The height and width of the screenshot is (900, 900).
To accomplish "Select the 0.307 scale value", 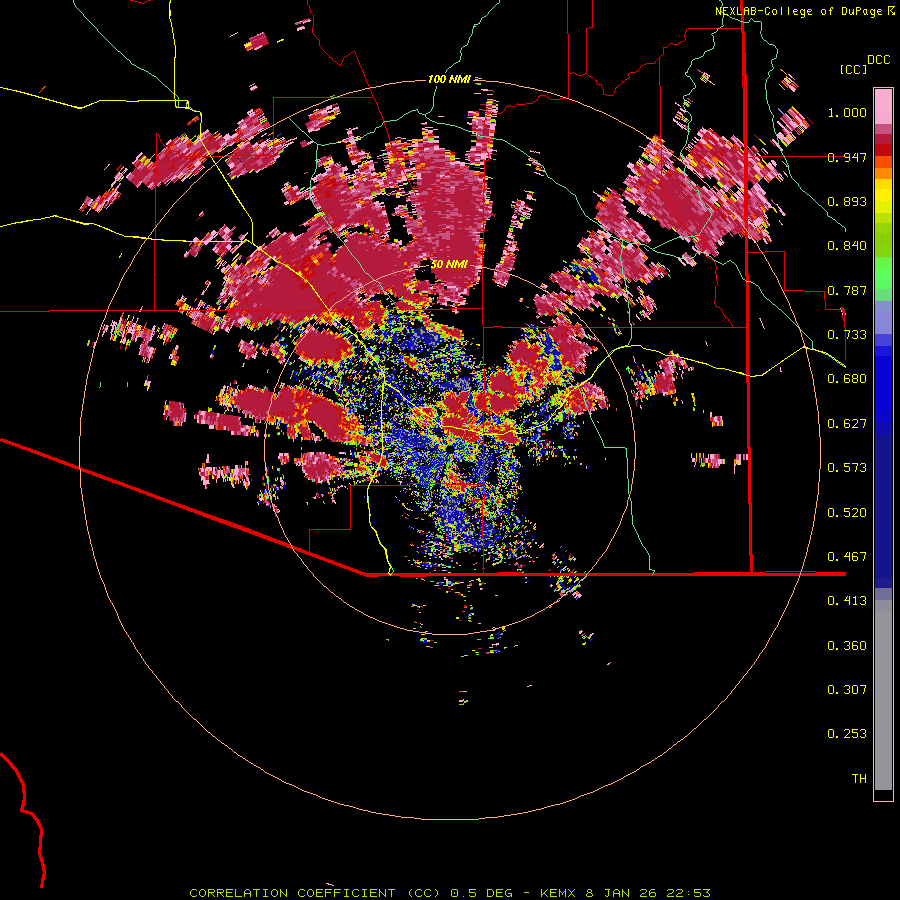I will tap(847, 690).
